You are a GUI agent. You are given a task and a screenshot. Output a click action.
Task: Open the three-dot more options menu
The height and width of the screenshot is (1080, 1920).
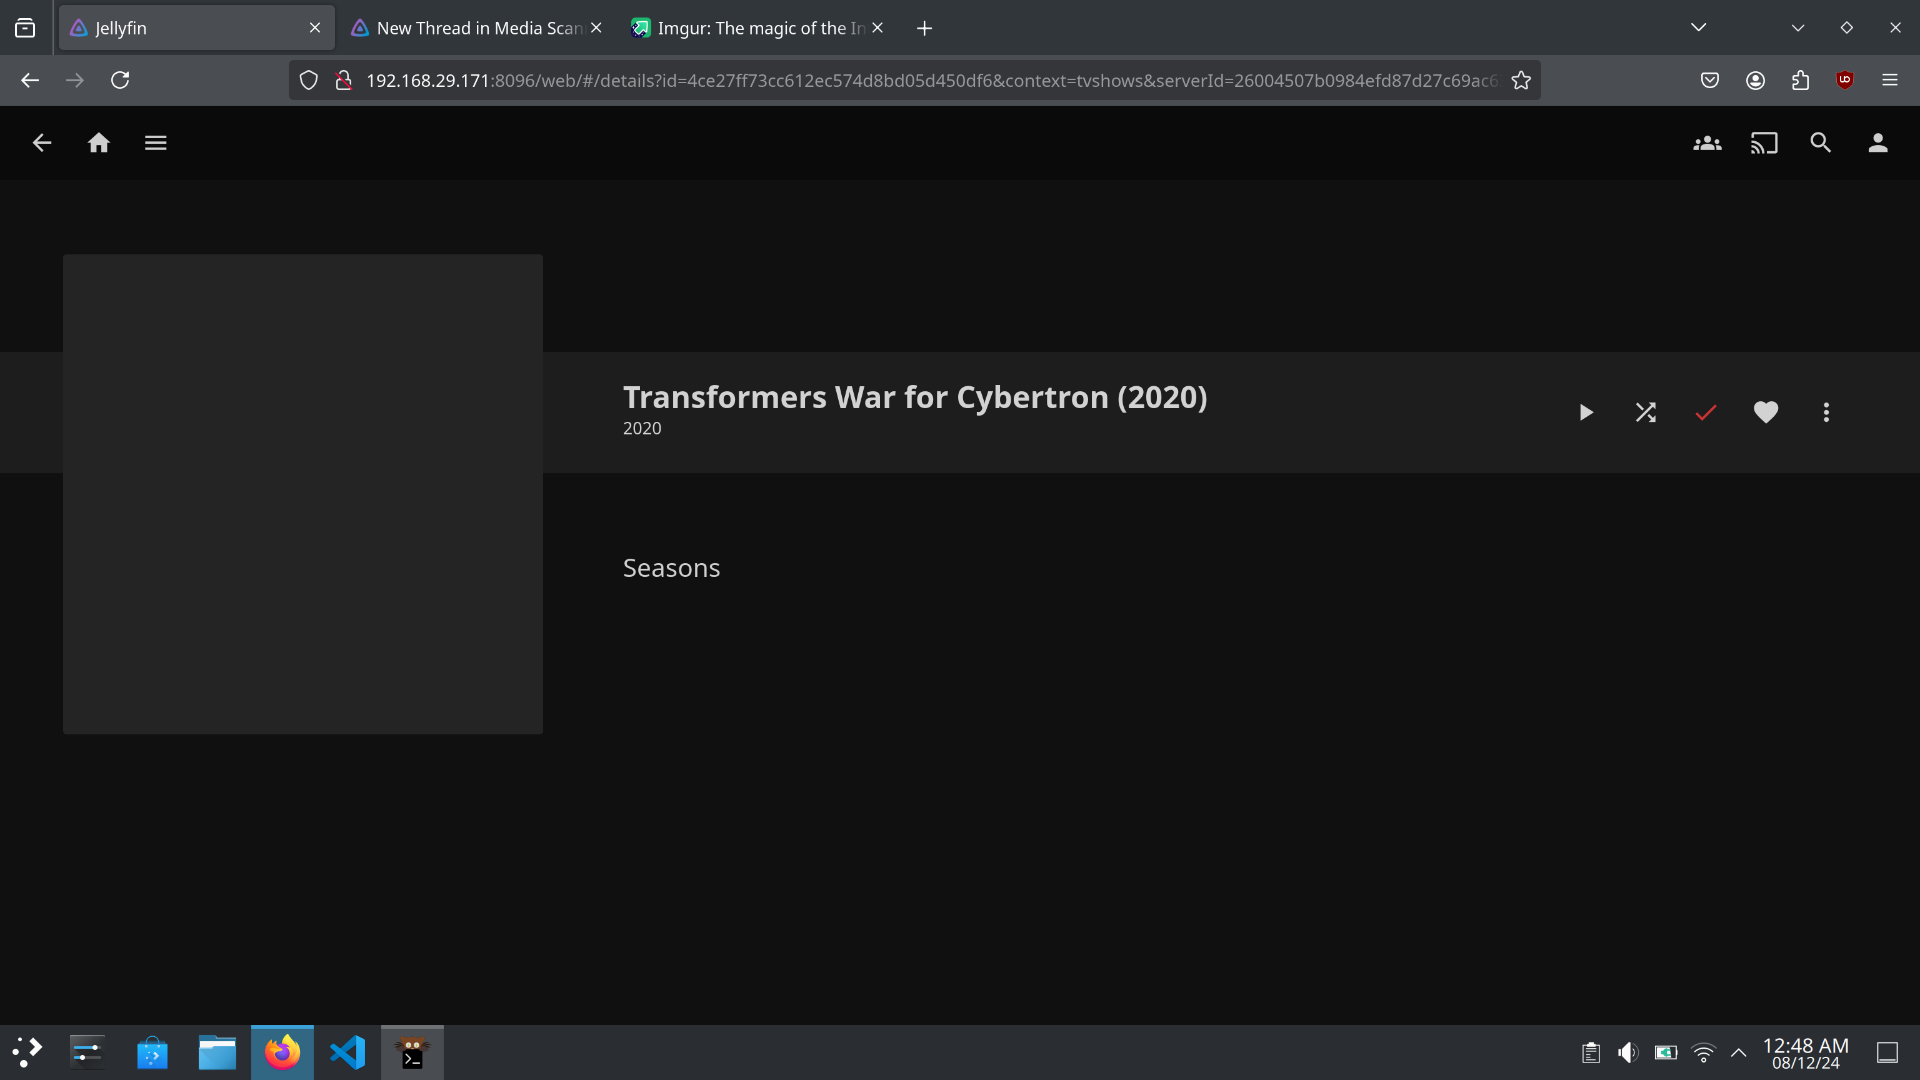1826,412
